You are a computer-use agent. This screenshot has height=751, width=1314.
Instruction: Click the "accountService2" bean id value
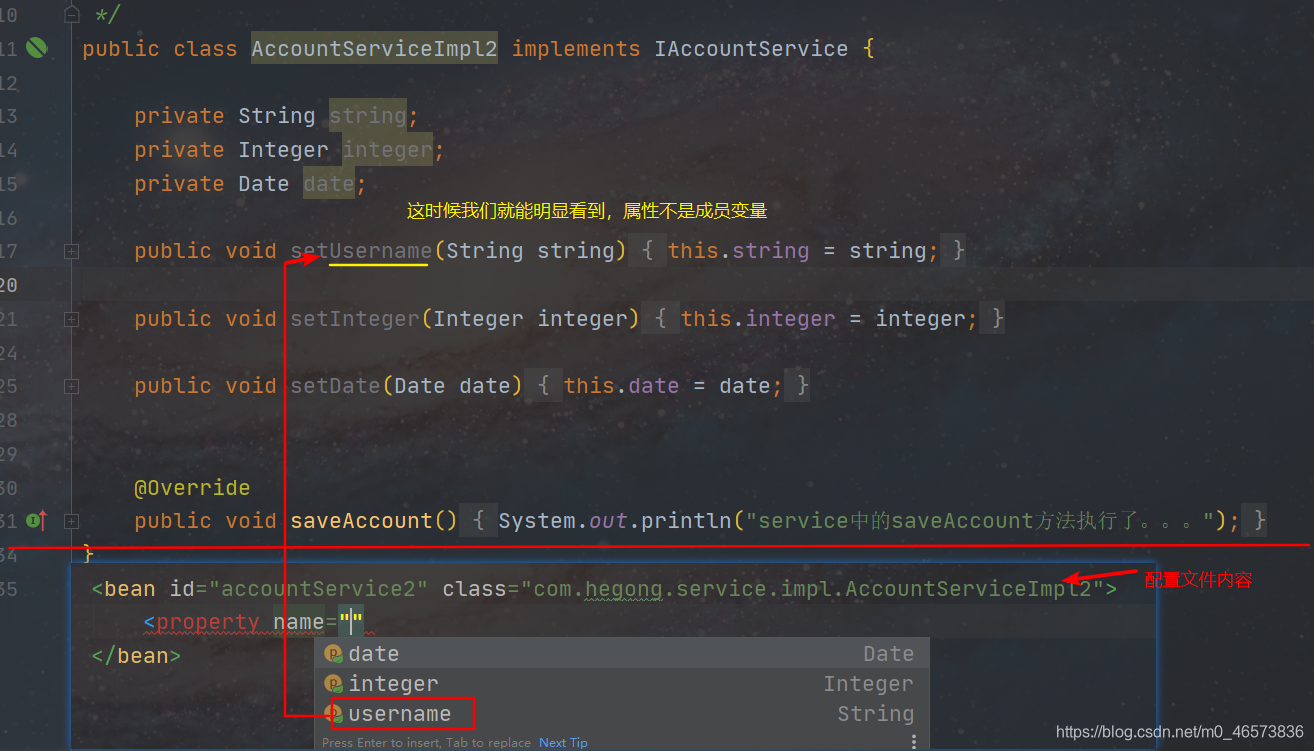[318, 588]
